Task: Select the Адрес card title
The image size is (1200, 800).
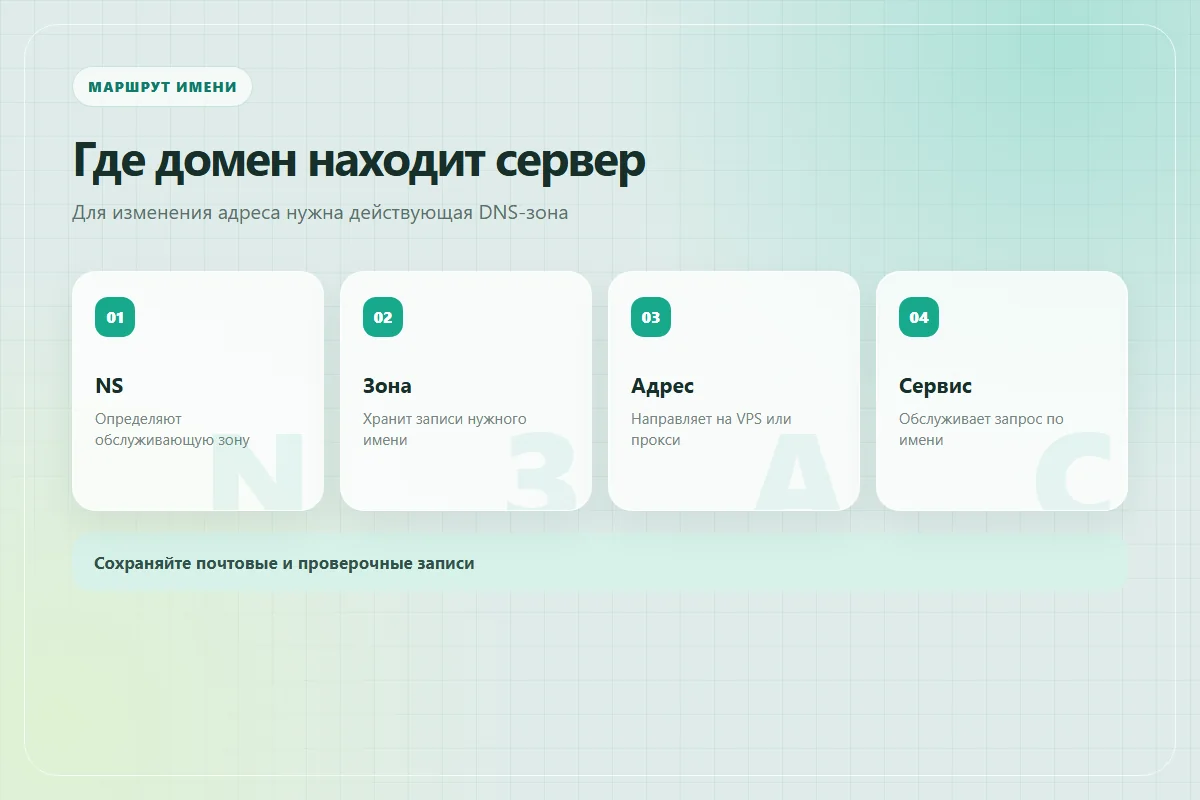Action: point(662,386)
